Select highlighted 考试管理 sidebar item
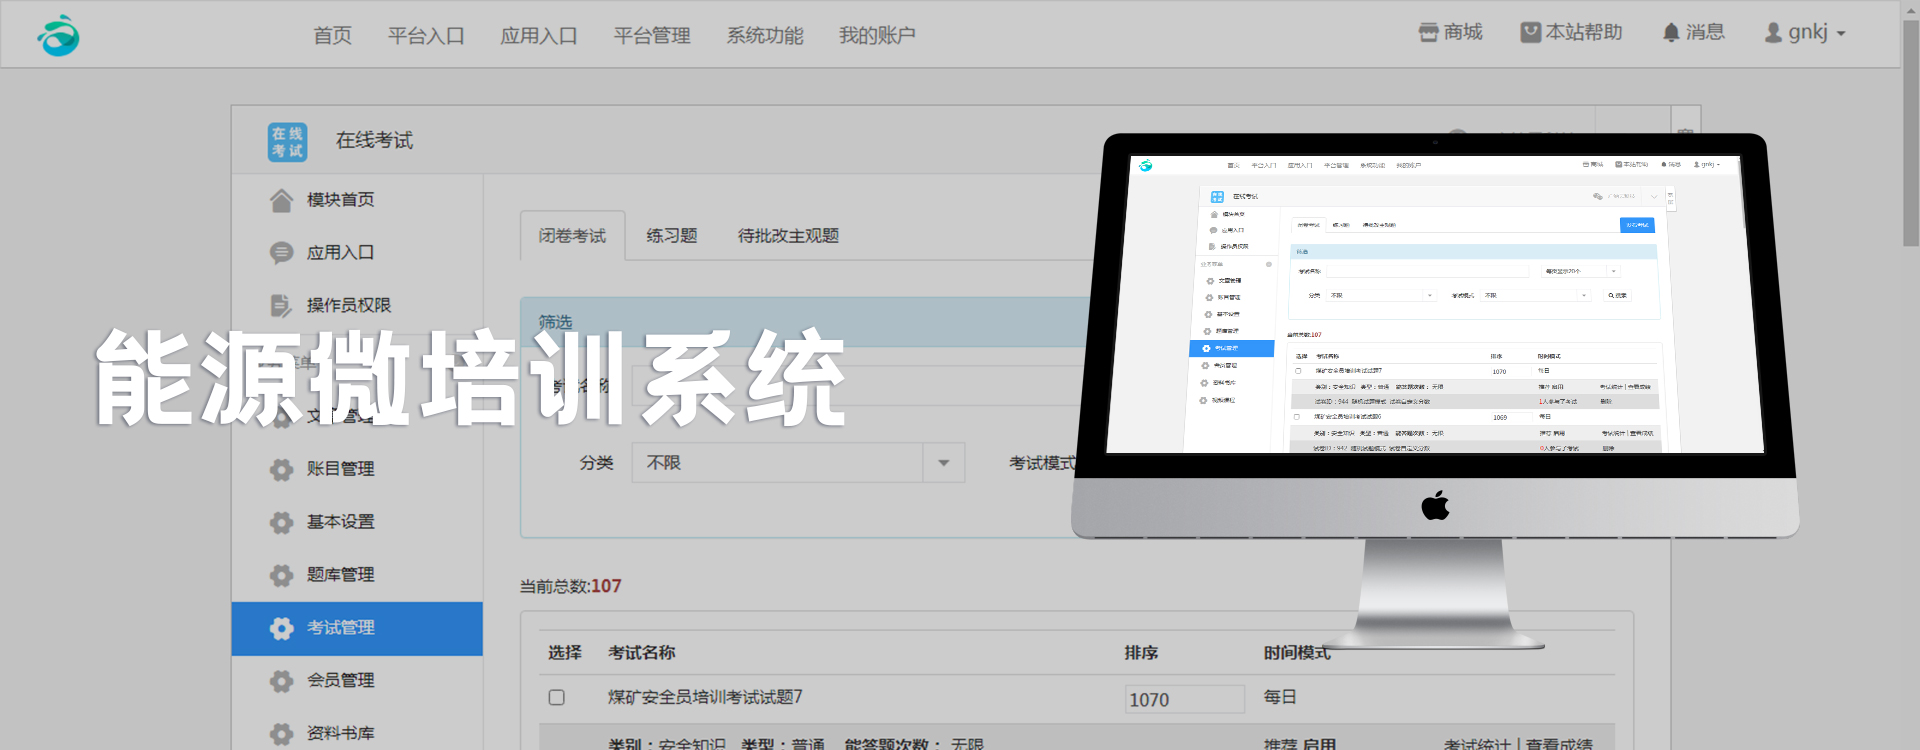Image resolution: width=1920 pixels, height=750 pixels. 357,628
